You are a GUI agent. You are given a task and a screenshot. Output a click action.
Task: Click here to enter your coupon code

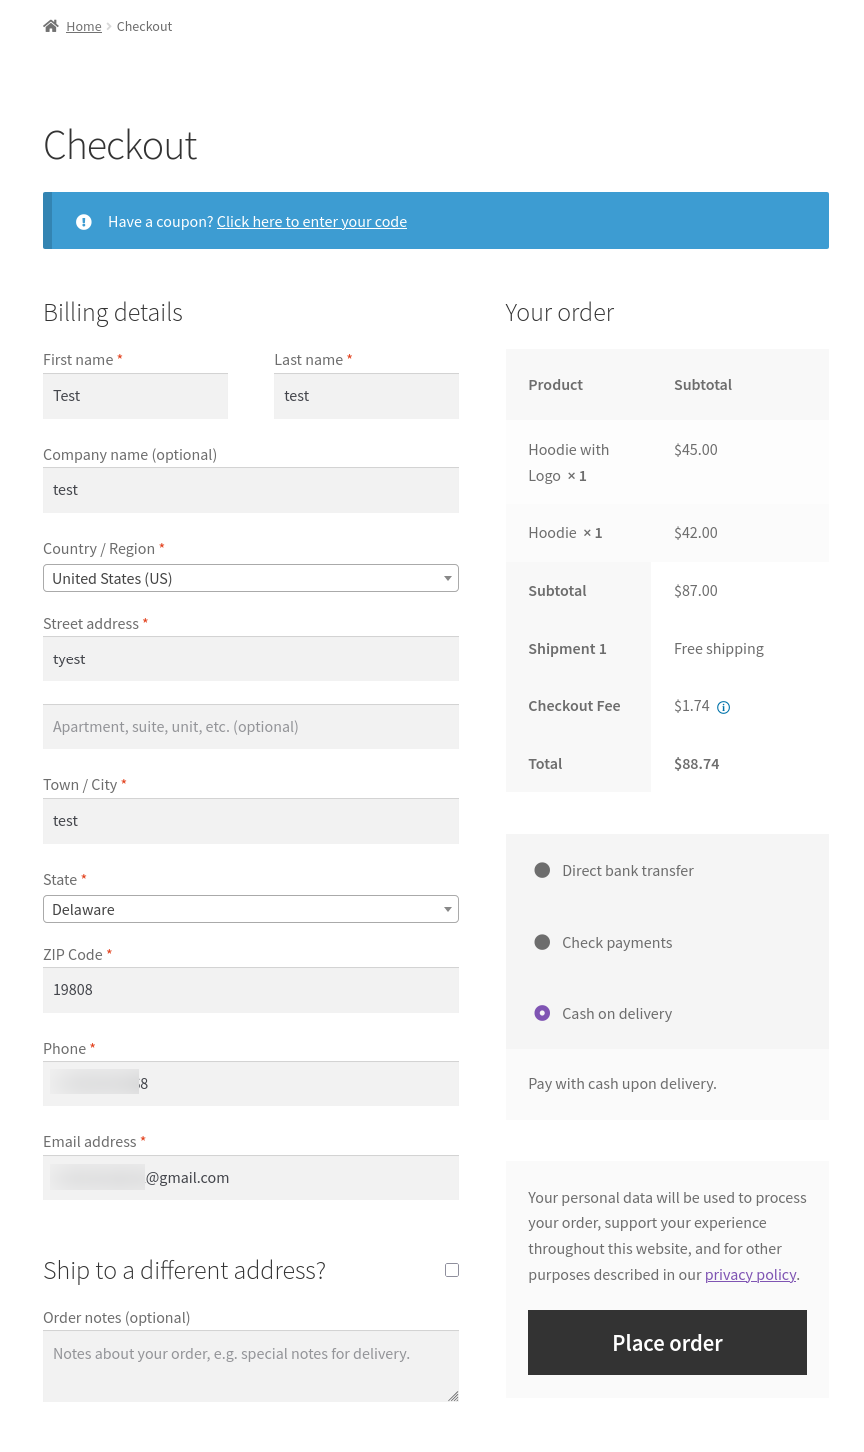point(312,222)
